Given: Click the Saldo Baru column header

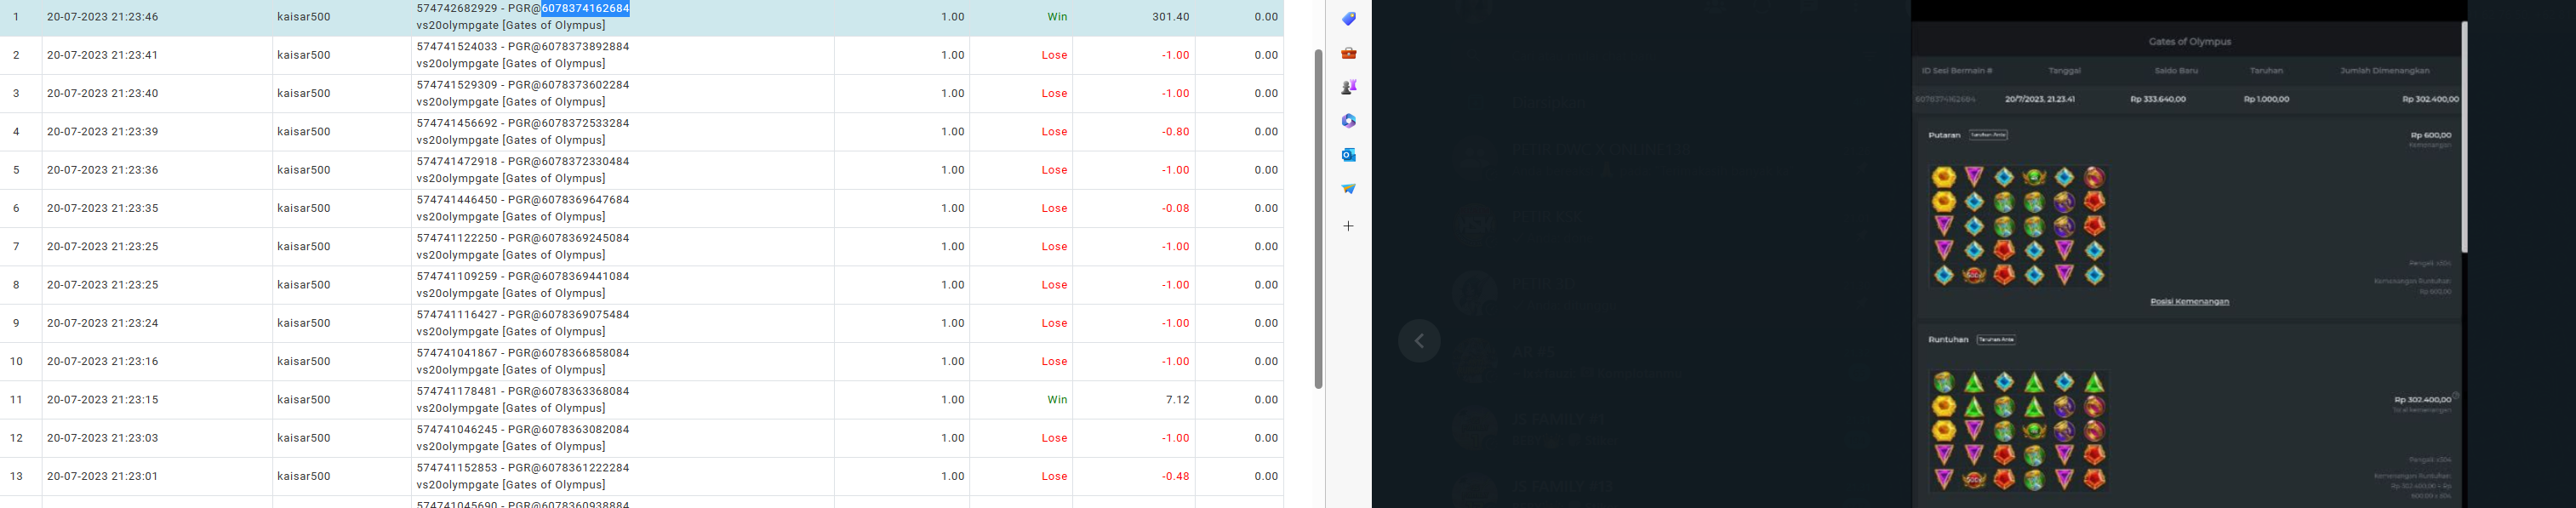Looking at the screenshot, I should coord(2175,71).
